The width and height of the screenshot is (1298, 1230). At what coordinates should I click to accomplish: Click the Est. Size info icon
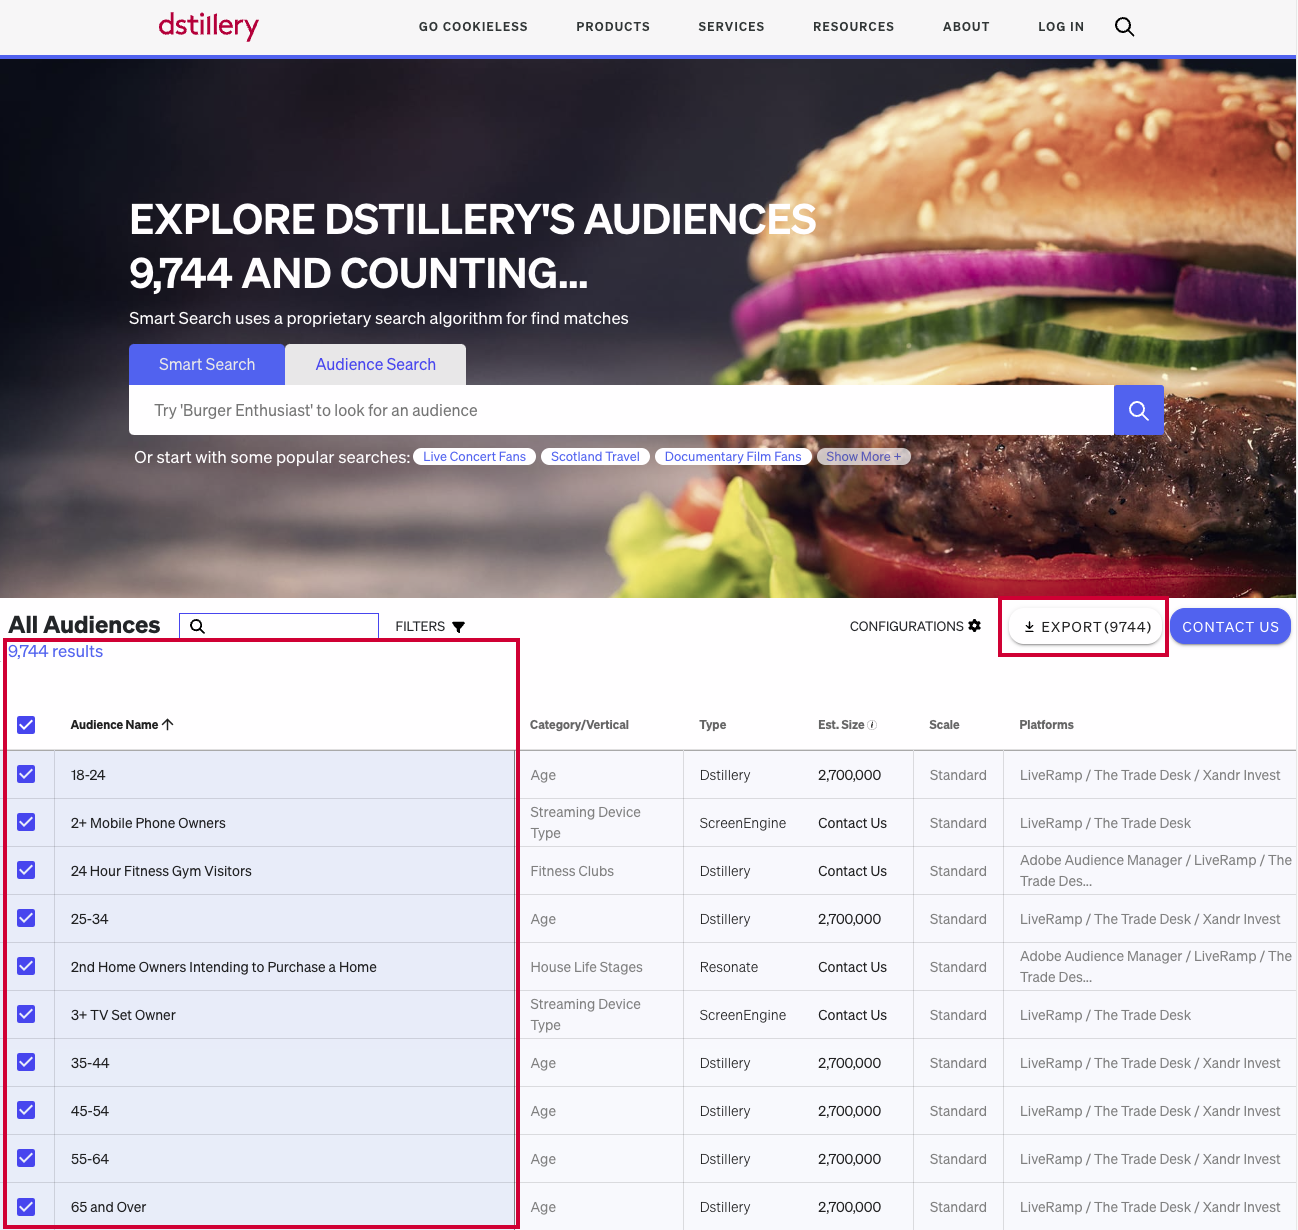[872, 725]
